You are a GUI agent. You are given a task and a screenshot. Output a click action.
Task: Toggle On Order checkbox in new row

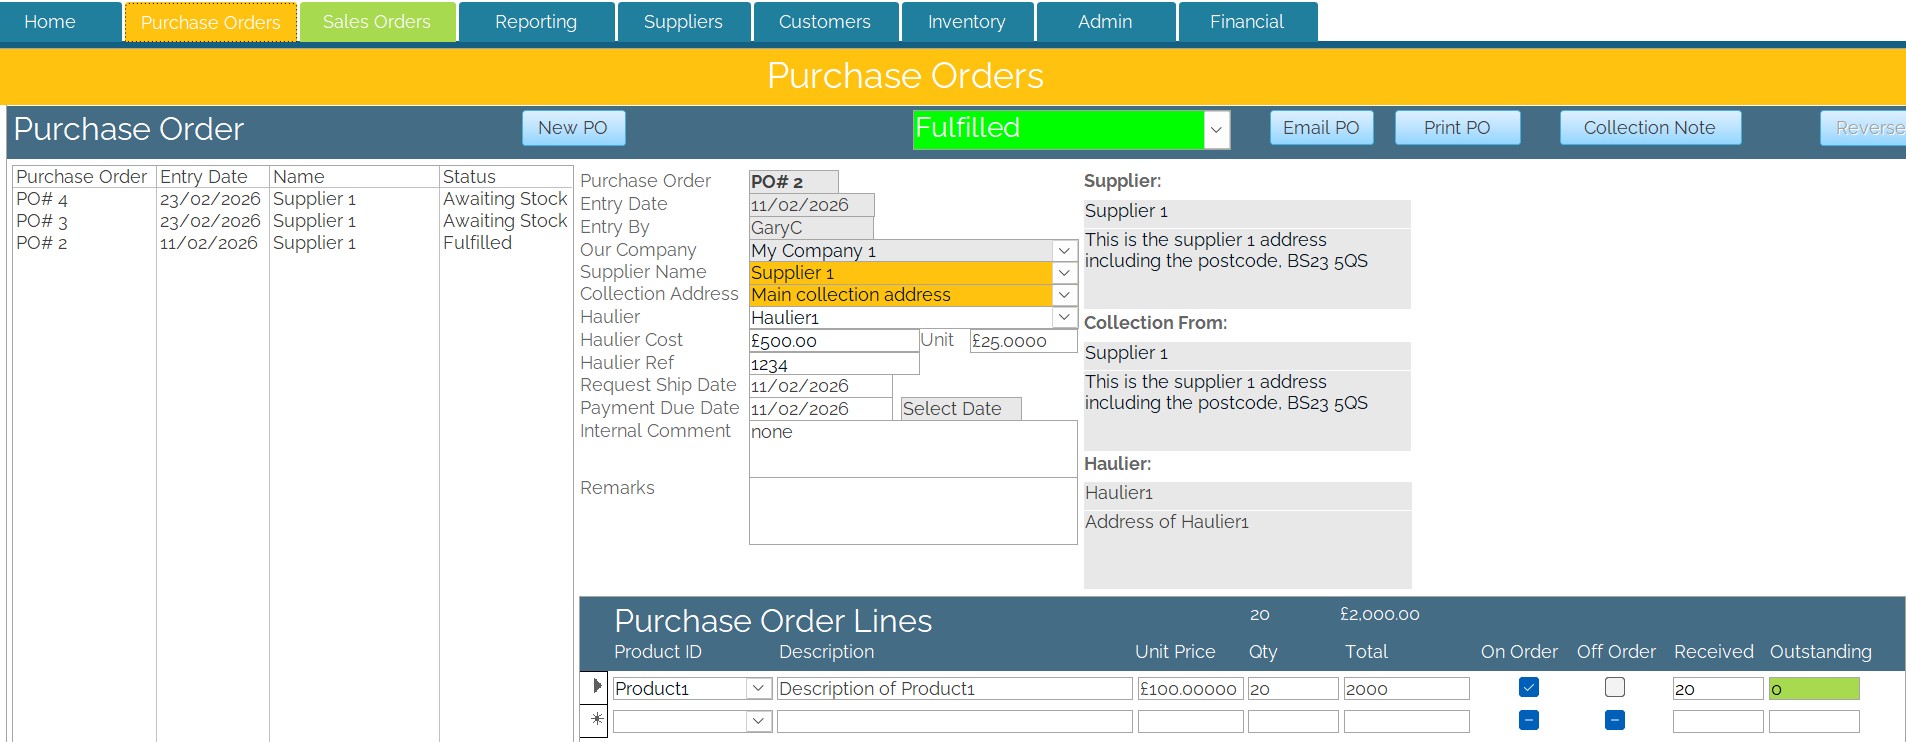tap(1528, 720)
